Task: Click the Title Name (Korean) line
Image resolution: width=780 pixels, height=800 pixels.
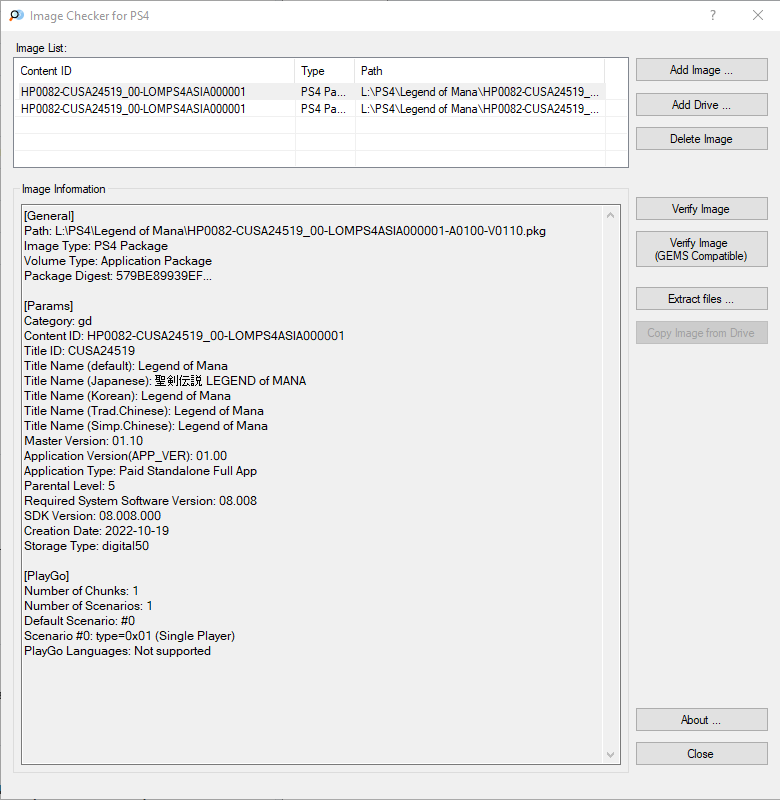Action: pos(128,396)
